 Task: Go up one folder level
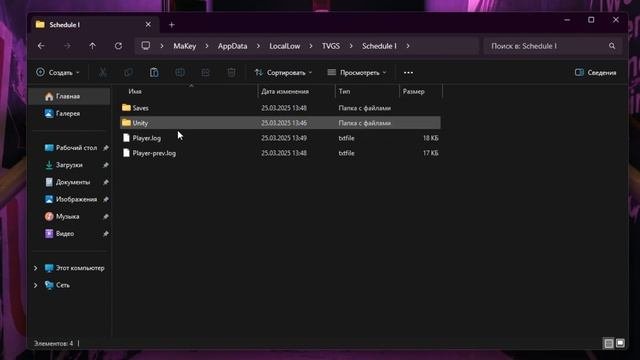[x=93, y=46]
